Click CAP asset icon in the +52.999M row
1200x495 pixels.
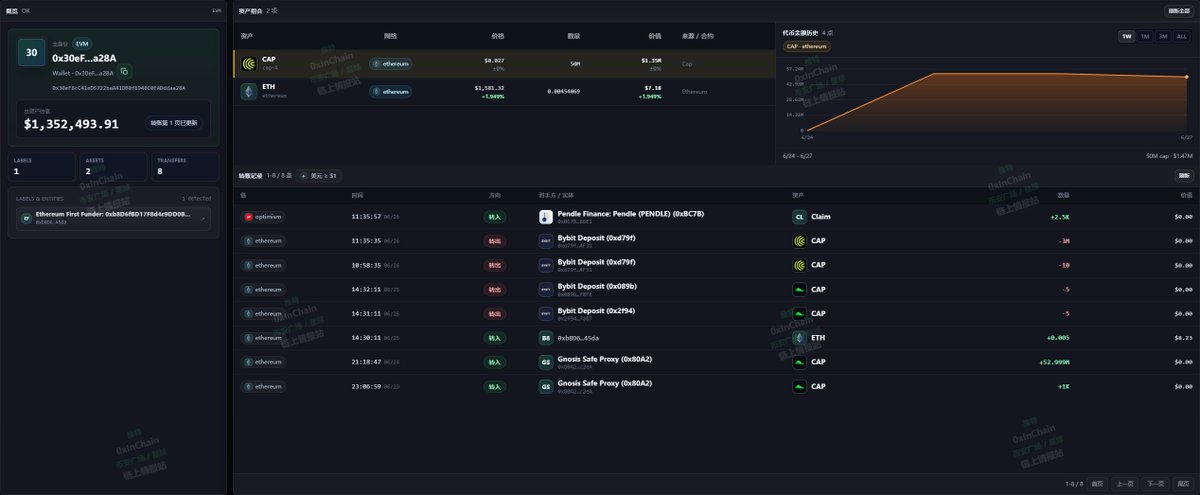coord(799,362)
